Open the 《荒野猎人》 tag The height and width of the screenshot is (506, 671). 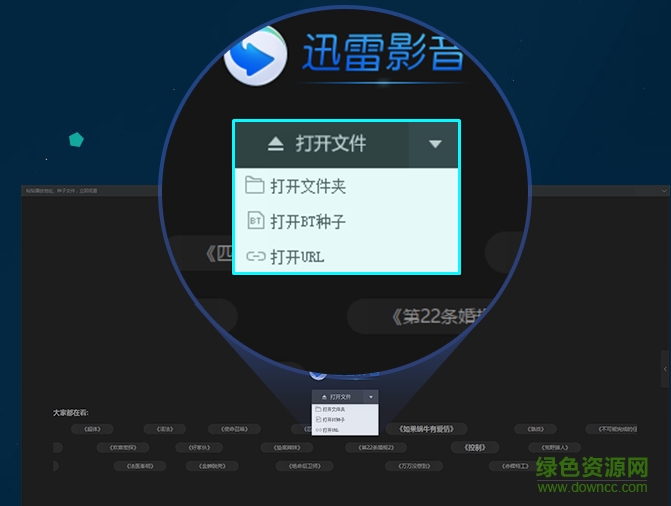pos(555,447)
